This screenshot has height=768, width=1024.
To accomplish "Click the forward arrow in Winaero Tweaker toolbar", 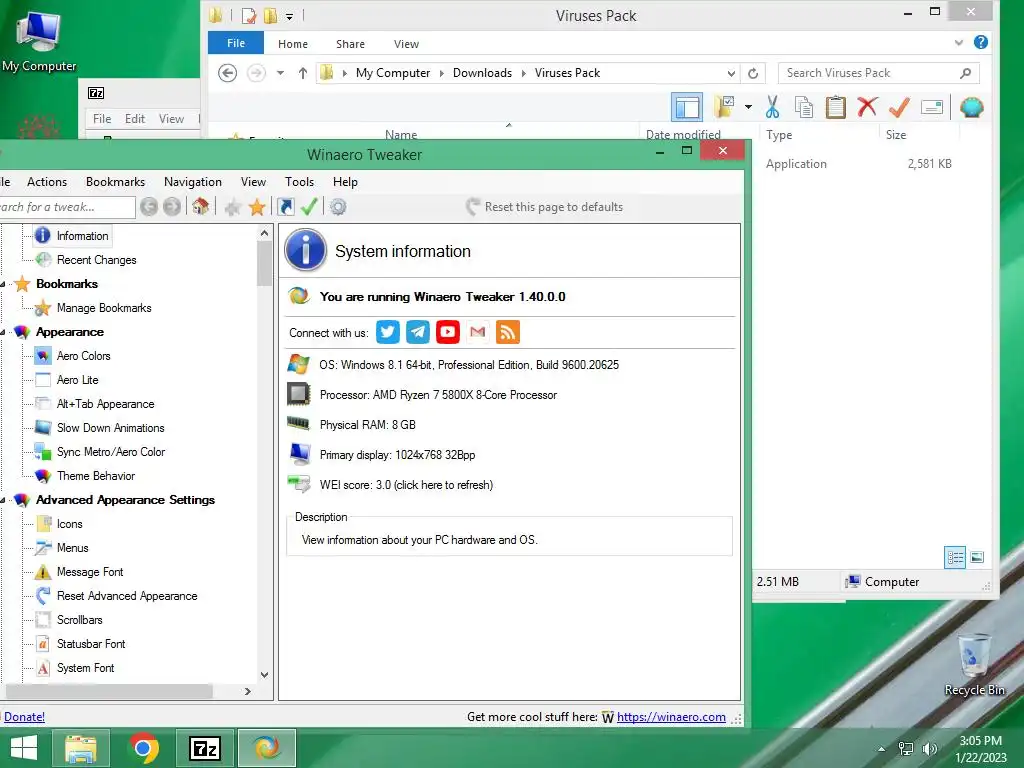I will click(x=172, y=207).
